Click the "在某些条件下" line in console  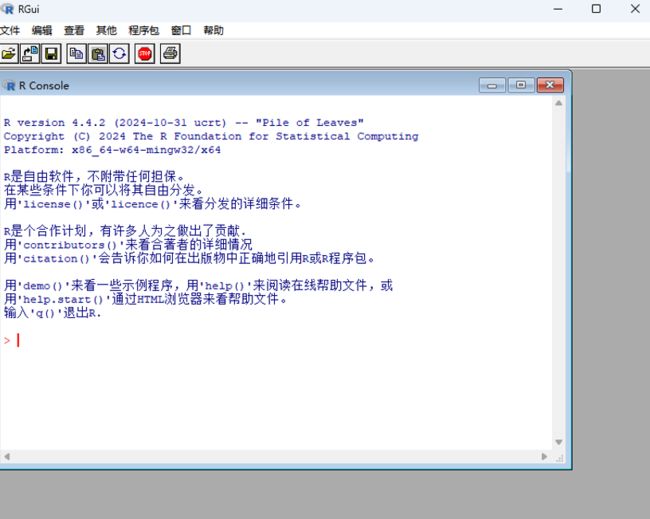(104, 190)
